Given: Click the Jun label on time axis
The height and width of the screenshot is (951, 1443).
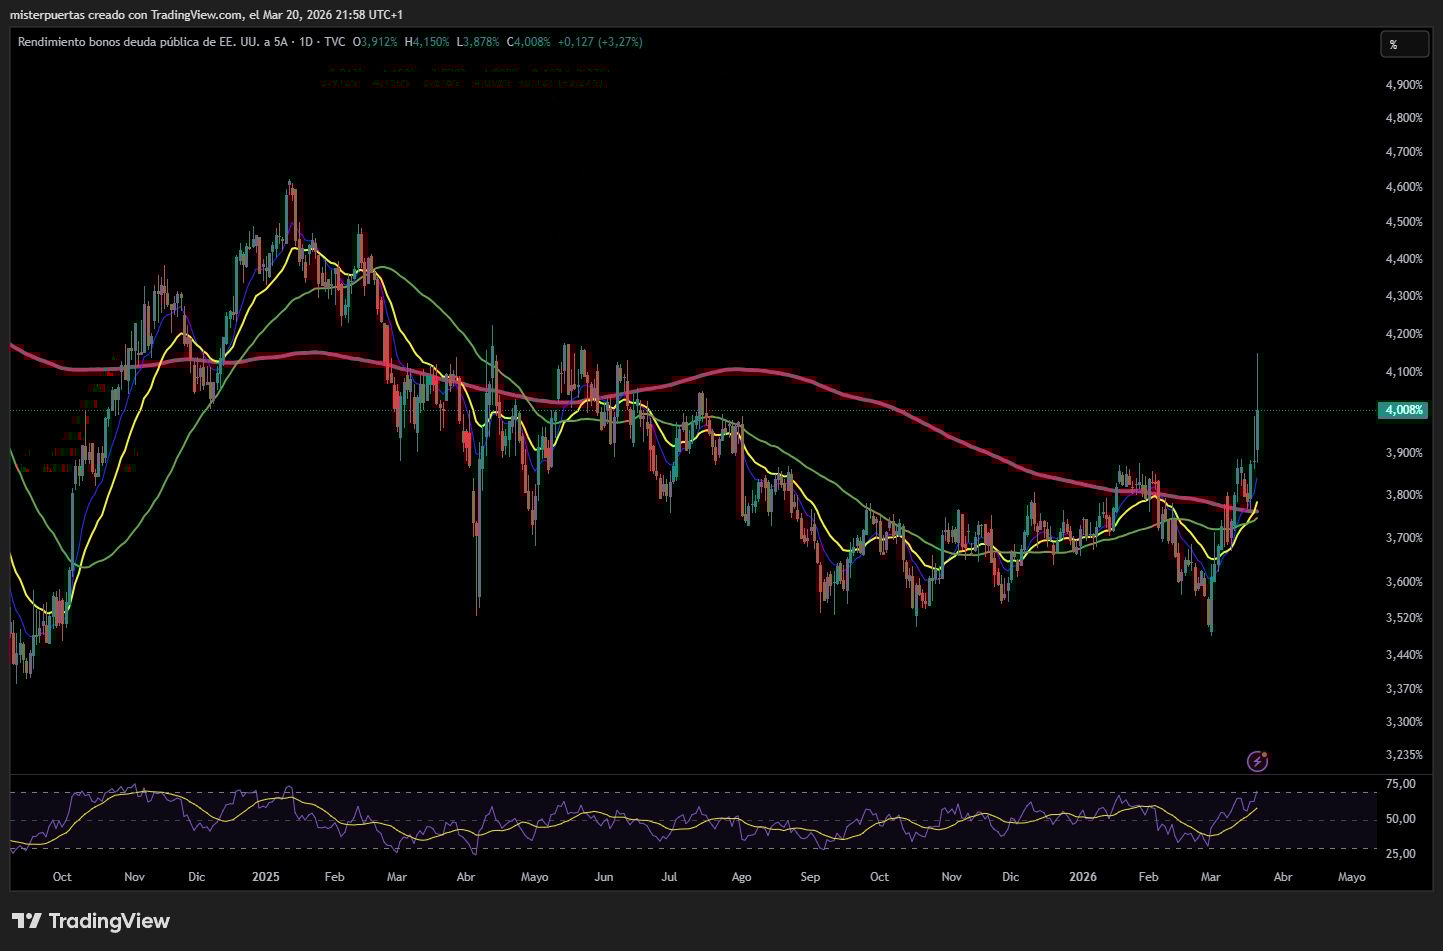Looking at the screenshot, I should (603, 877).
